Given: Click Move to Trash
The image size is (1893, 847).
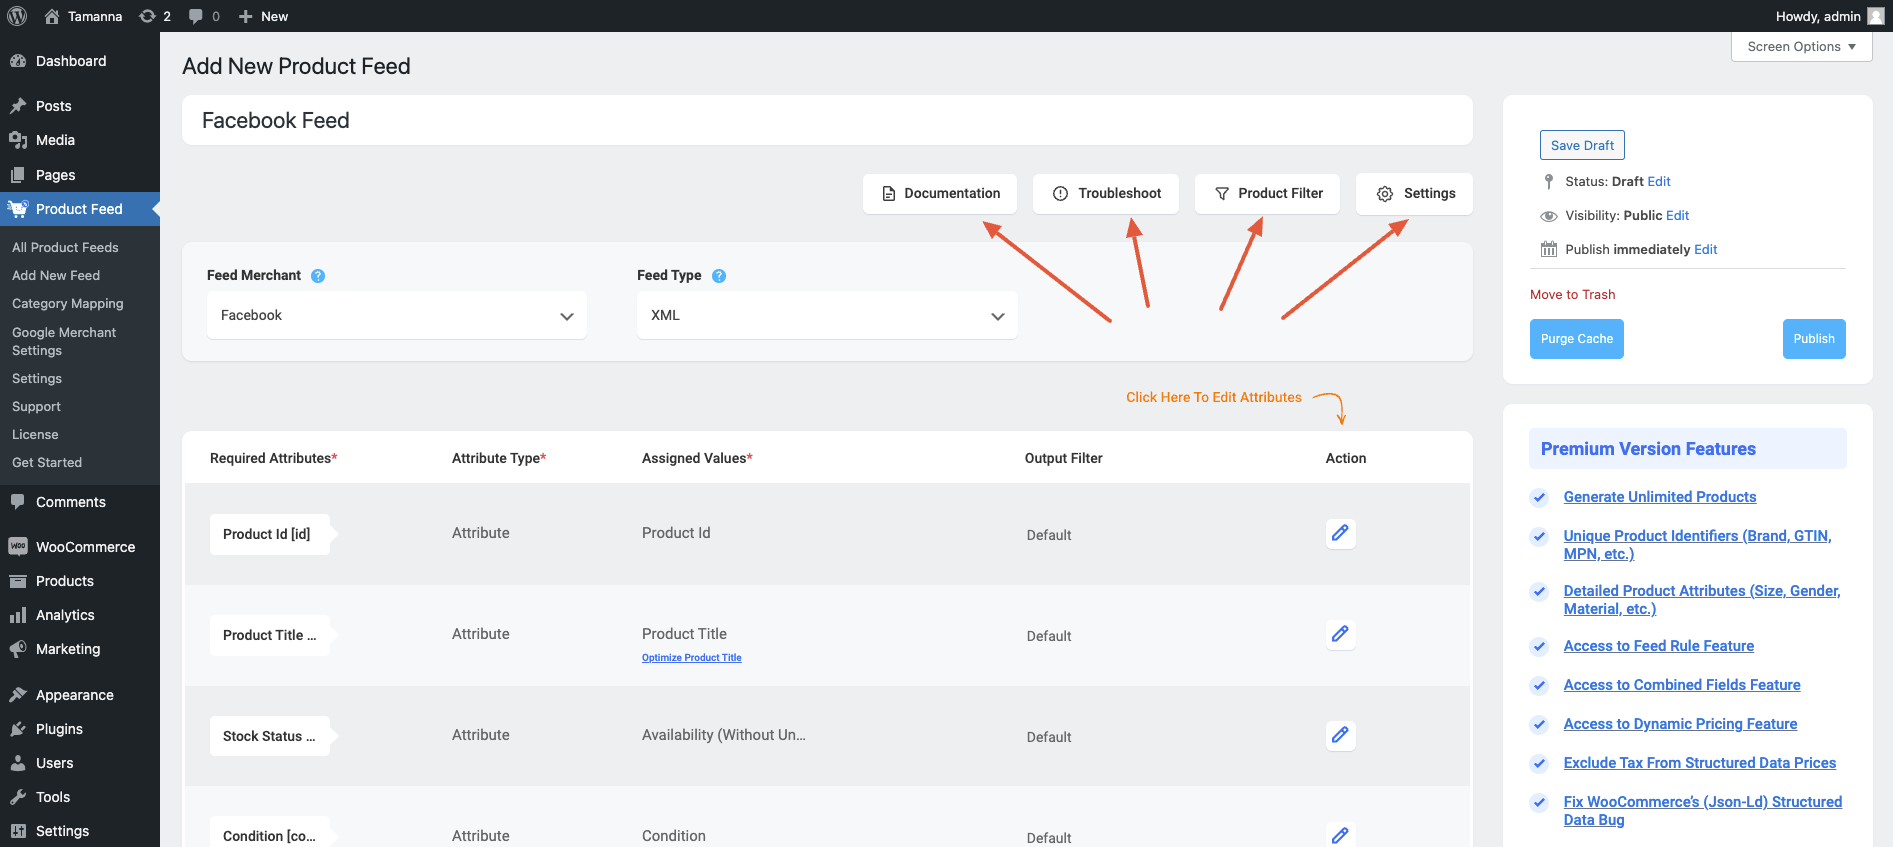Looking at the screenshot, I should 1572,295.
